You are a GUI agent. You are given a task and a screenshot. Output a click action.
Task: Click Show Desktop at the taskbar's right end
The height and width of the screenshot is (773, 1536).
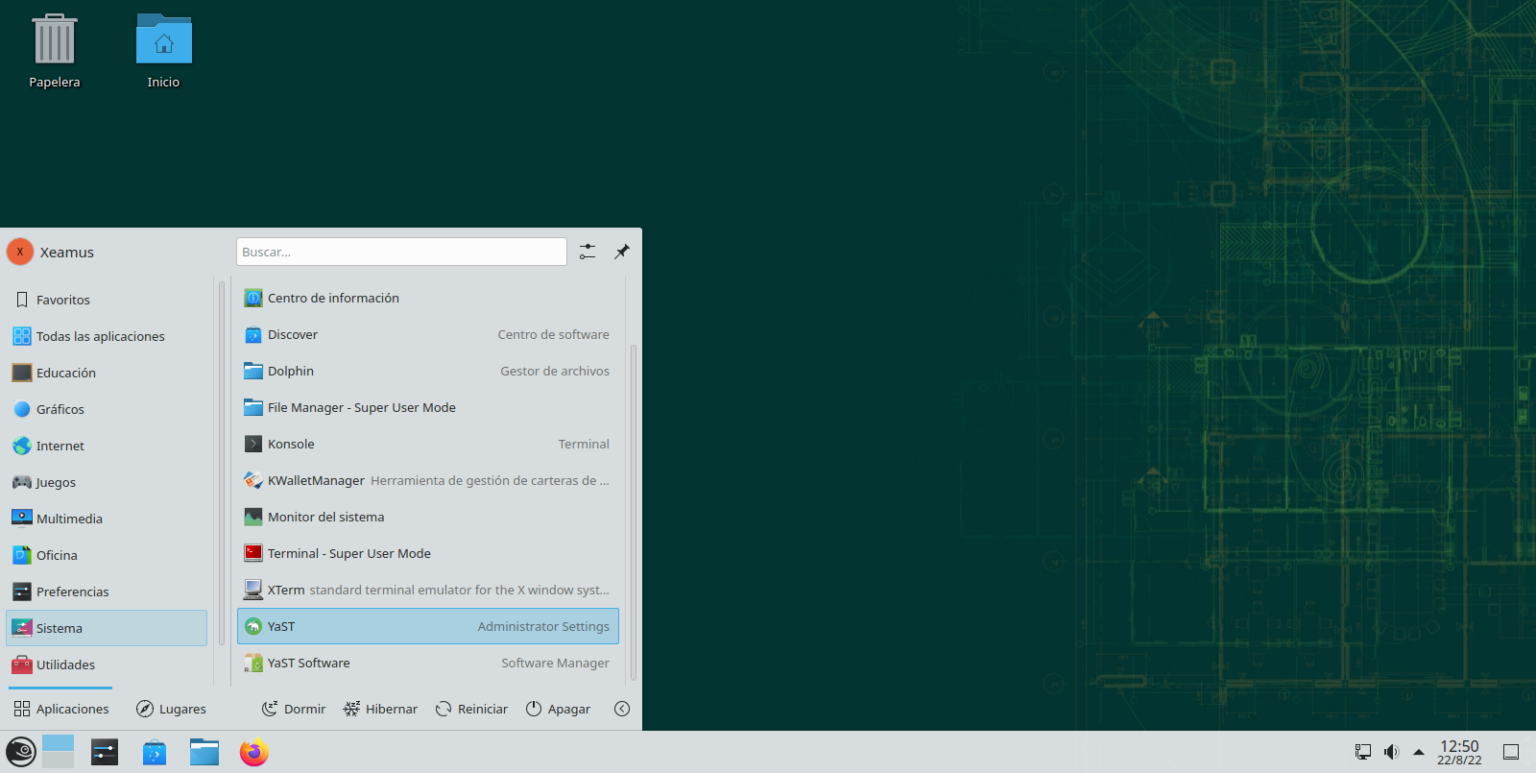(x=1510, y=751)
